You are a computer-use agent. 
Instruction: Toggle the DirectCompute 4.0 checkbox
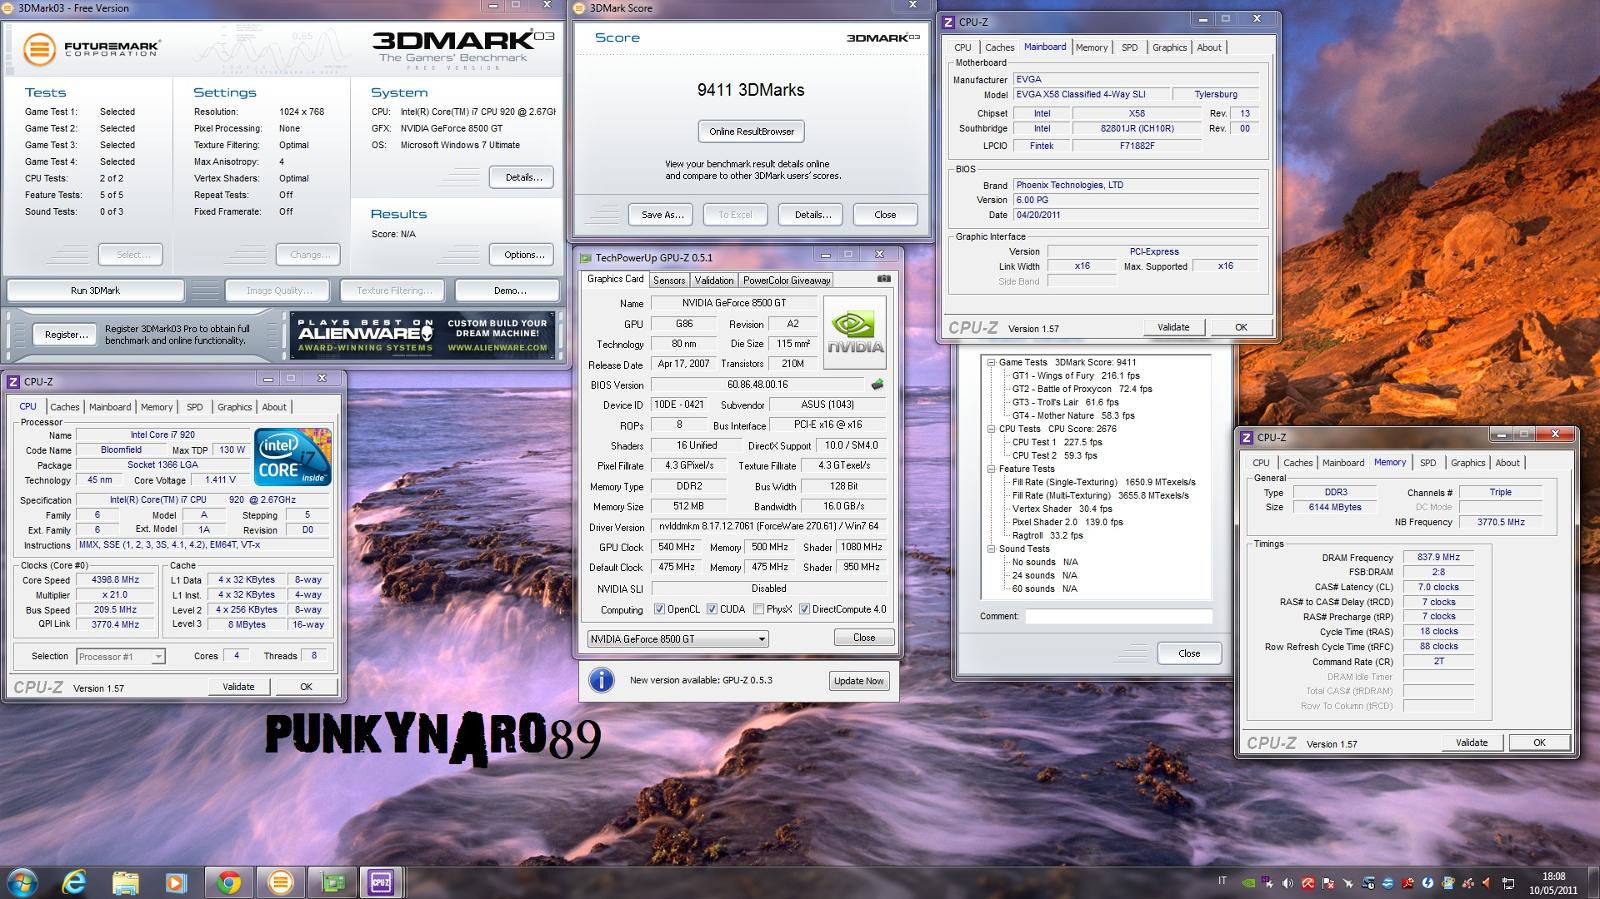(804, 609)
